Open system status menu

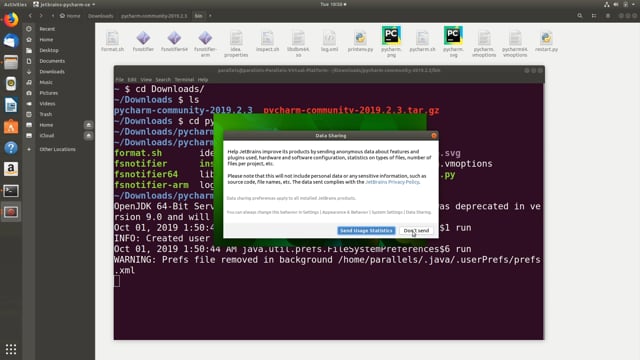tap(620, 4)
